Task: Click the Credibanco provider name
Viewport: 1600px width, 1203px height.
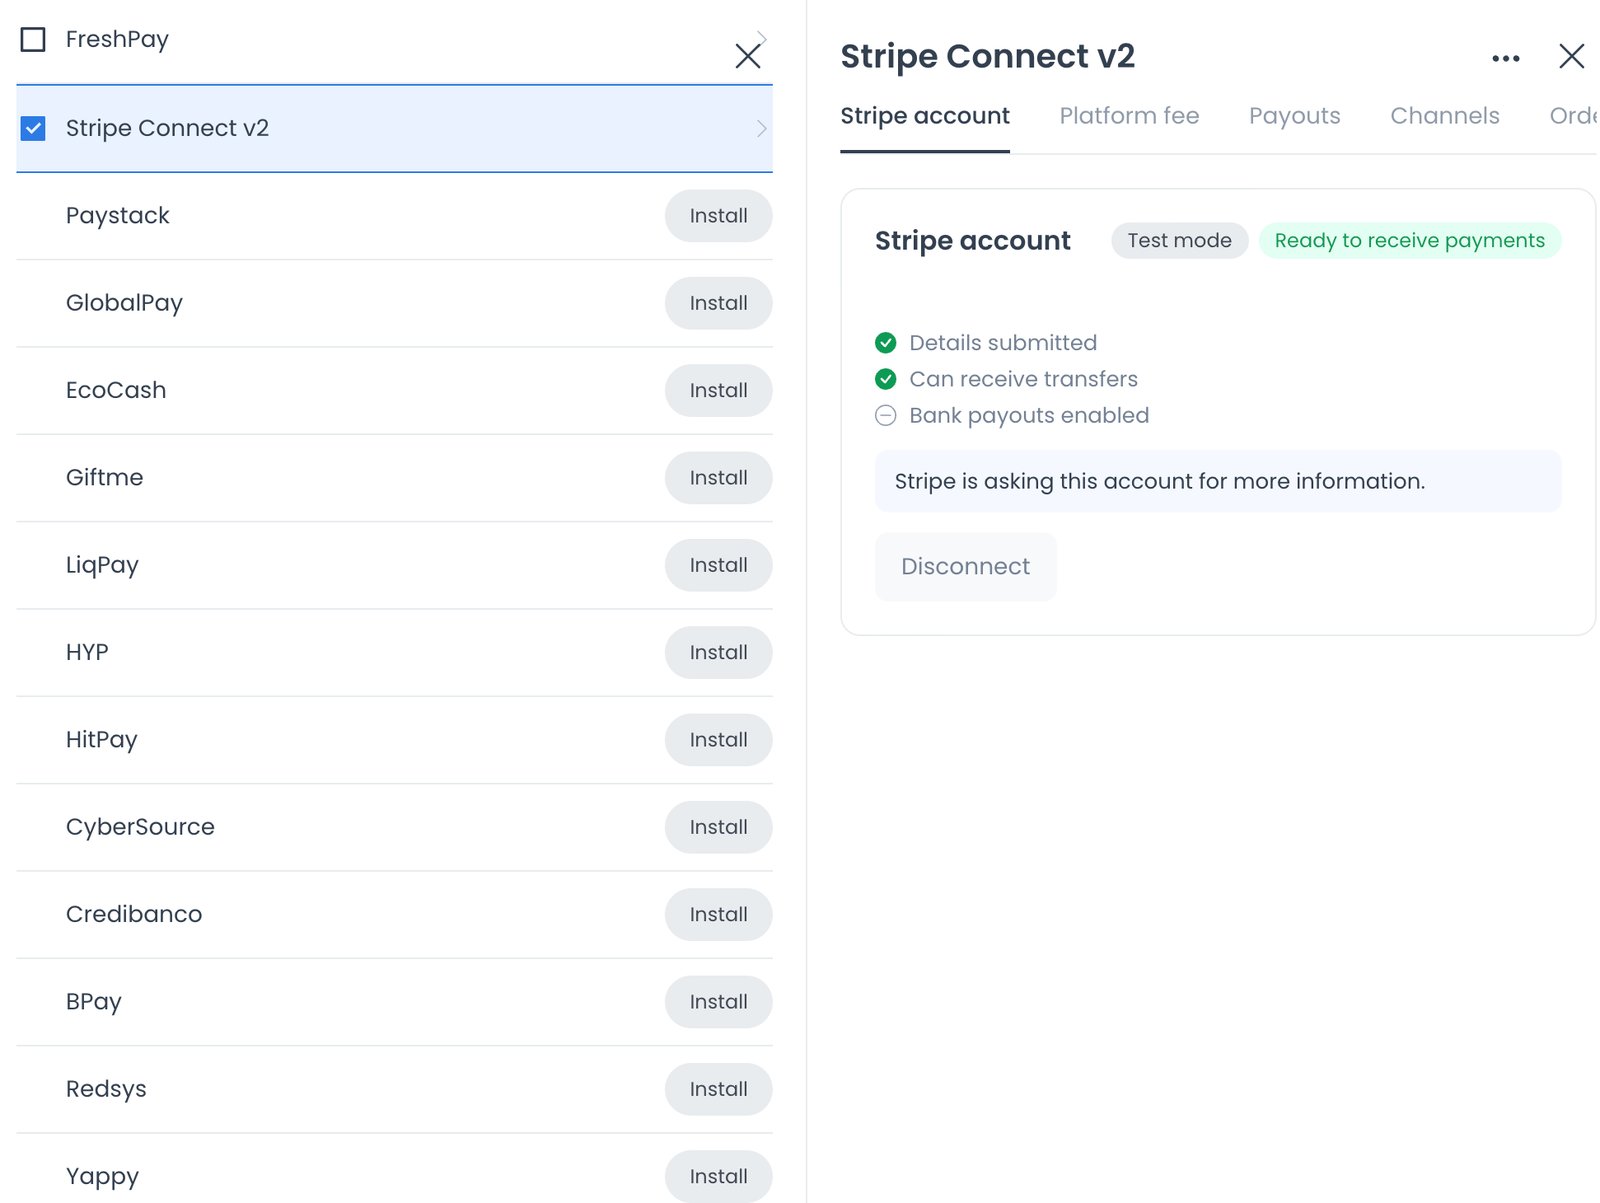Action: (x=134, y=914)
